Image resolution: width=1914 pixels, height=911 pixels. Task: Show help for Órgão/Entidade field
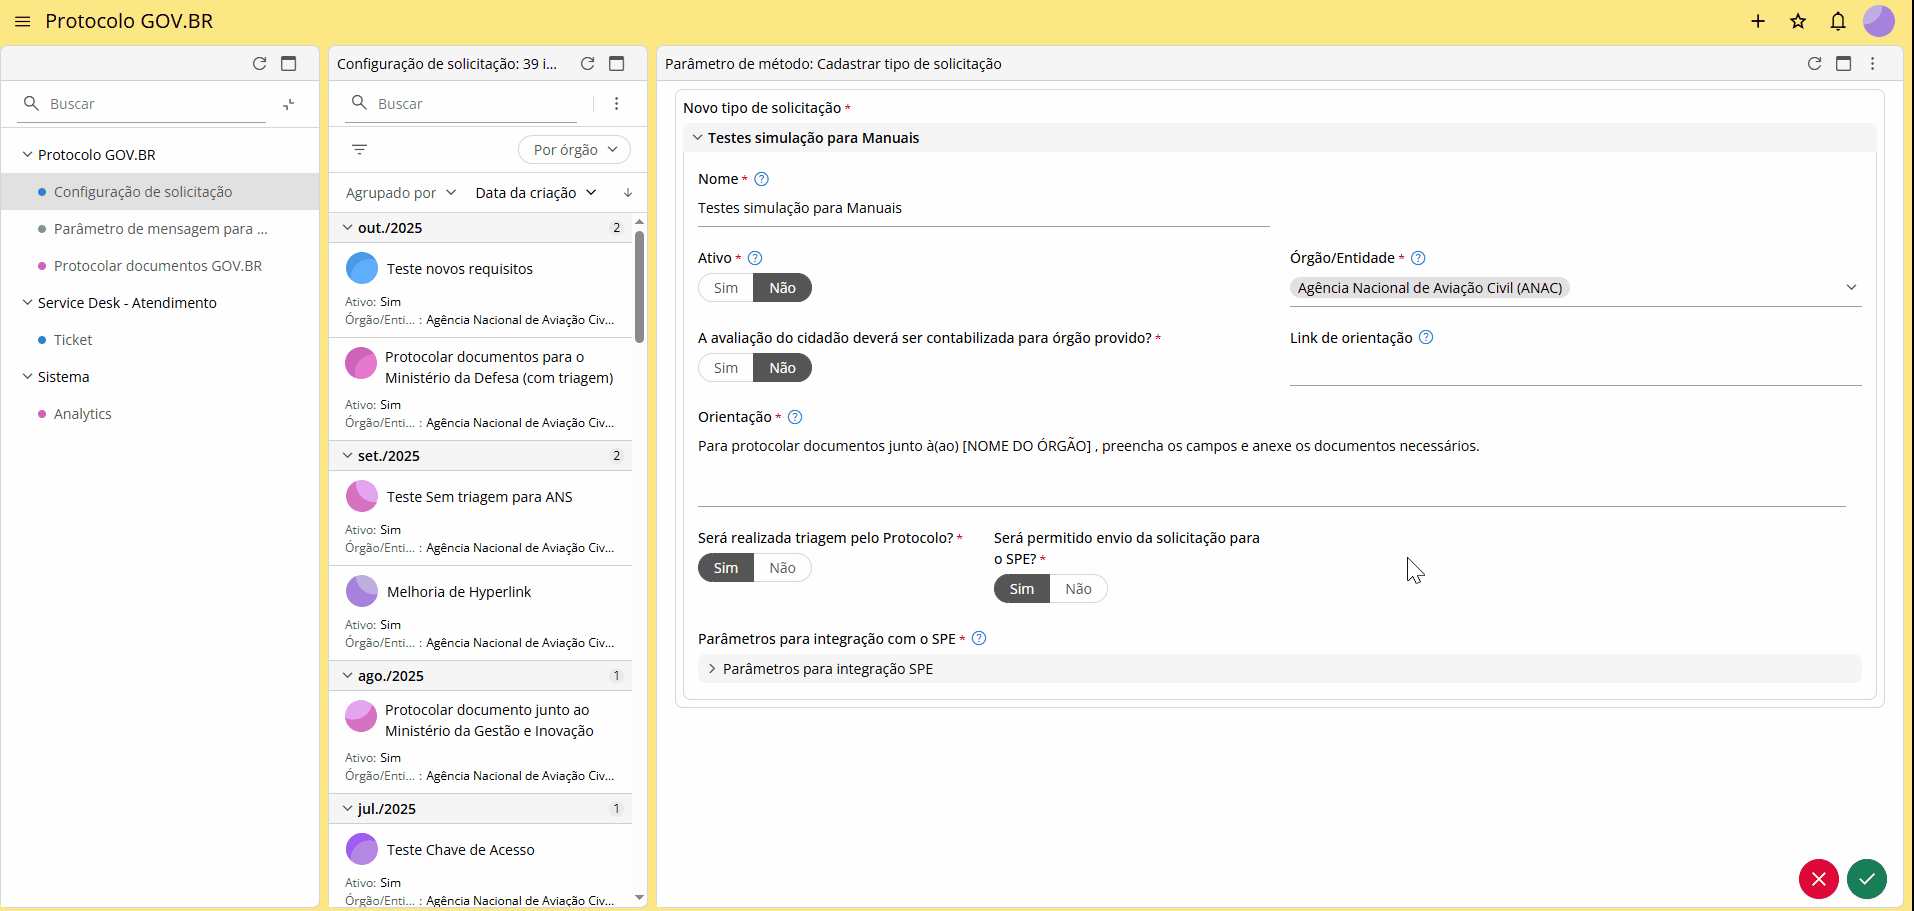tap(1418, 258)
